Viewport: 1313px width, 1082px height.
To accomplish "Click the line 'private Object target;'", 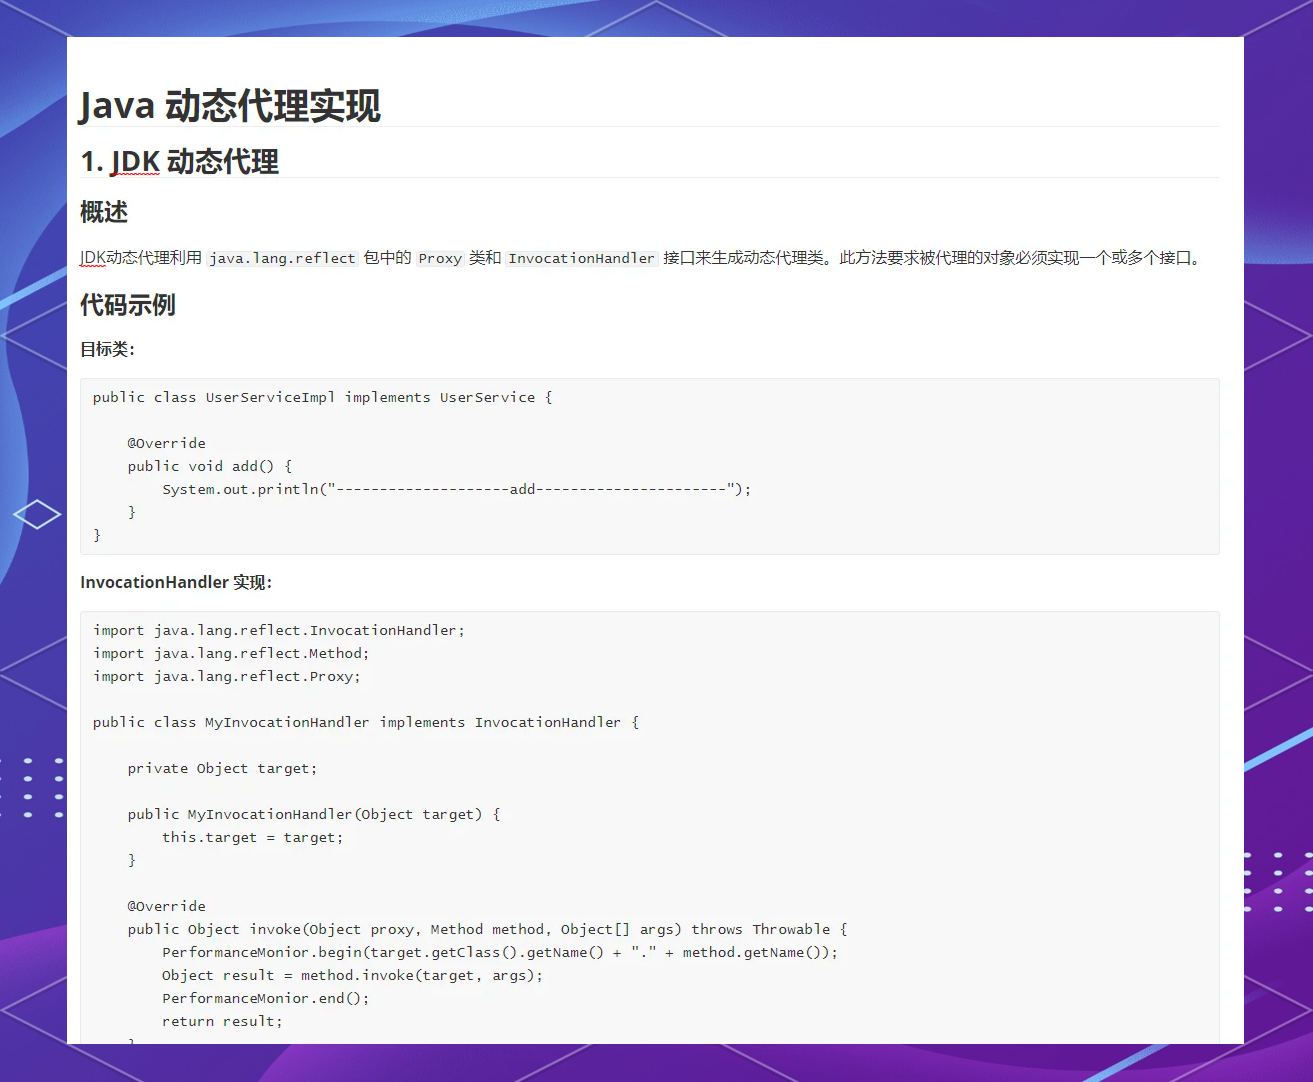I will (222, 768).
